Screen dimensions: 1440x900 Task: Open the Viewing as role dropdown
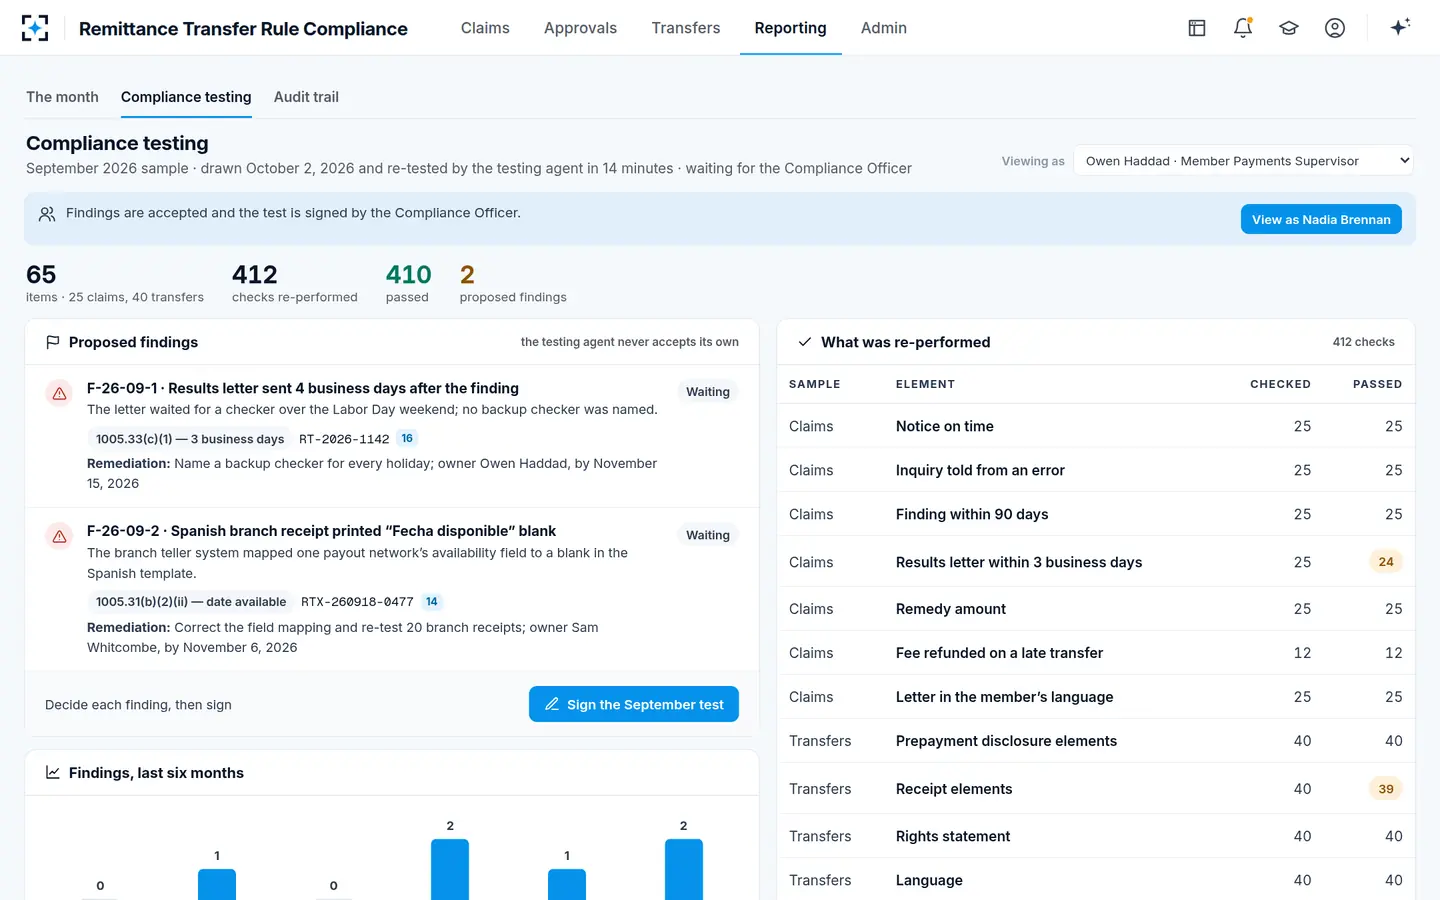tap(1244, 161)
